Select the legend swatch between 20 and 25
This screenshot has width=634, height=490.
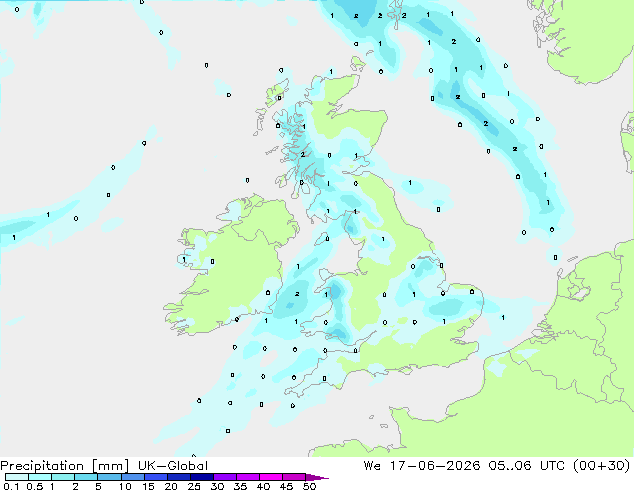(x=179, y=477)
